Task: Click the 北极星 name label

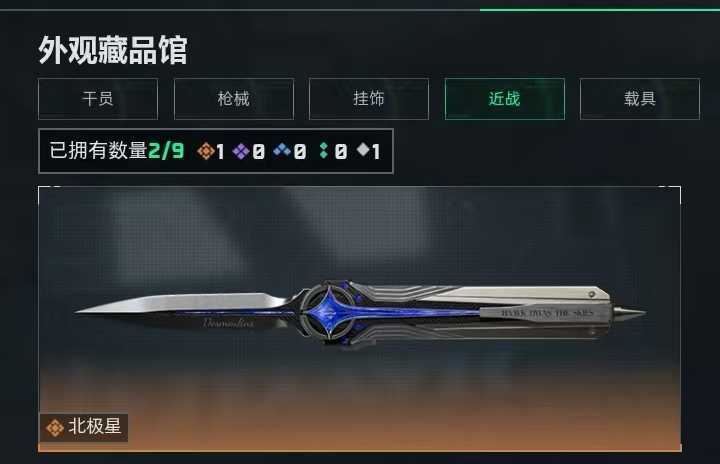Action: (x=95, y=426)
